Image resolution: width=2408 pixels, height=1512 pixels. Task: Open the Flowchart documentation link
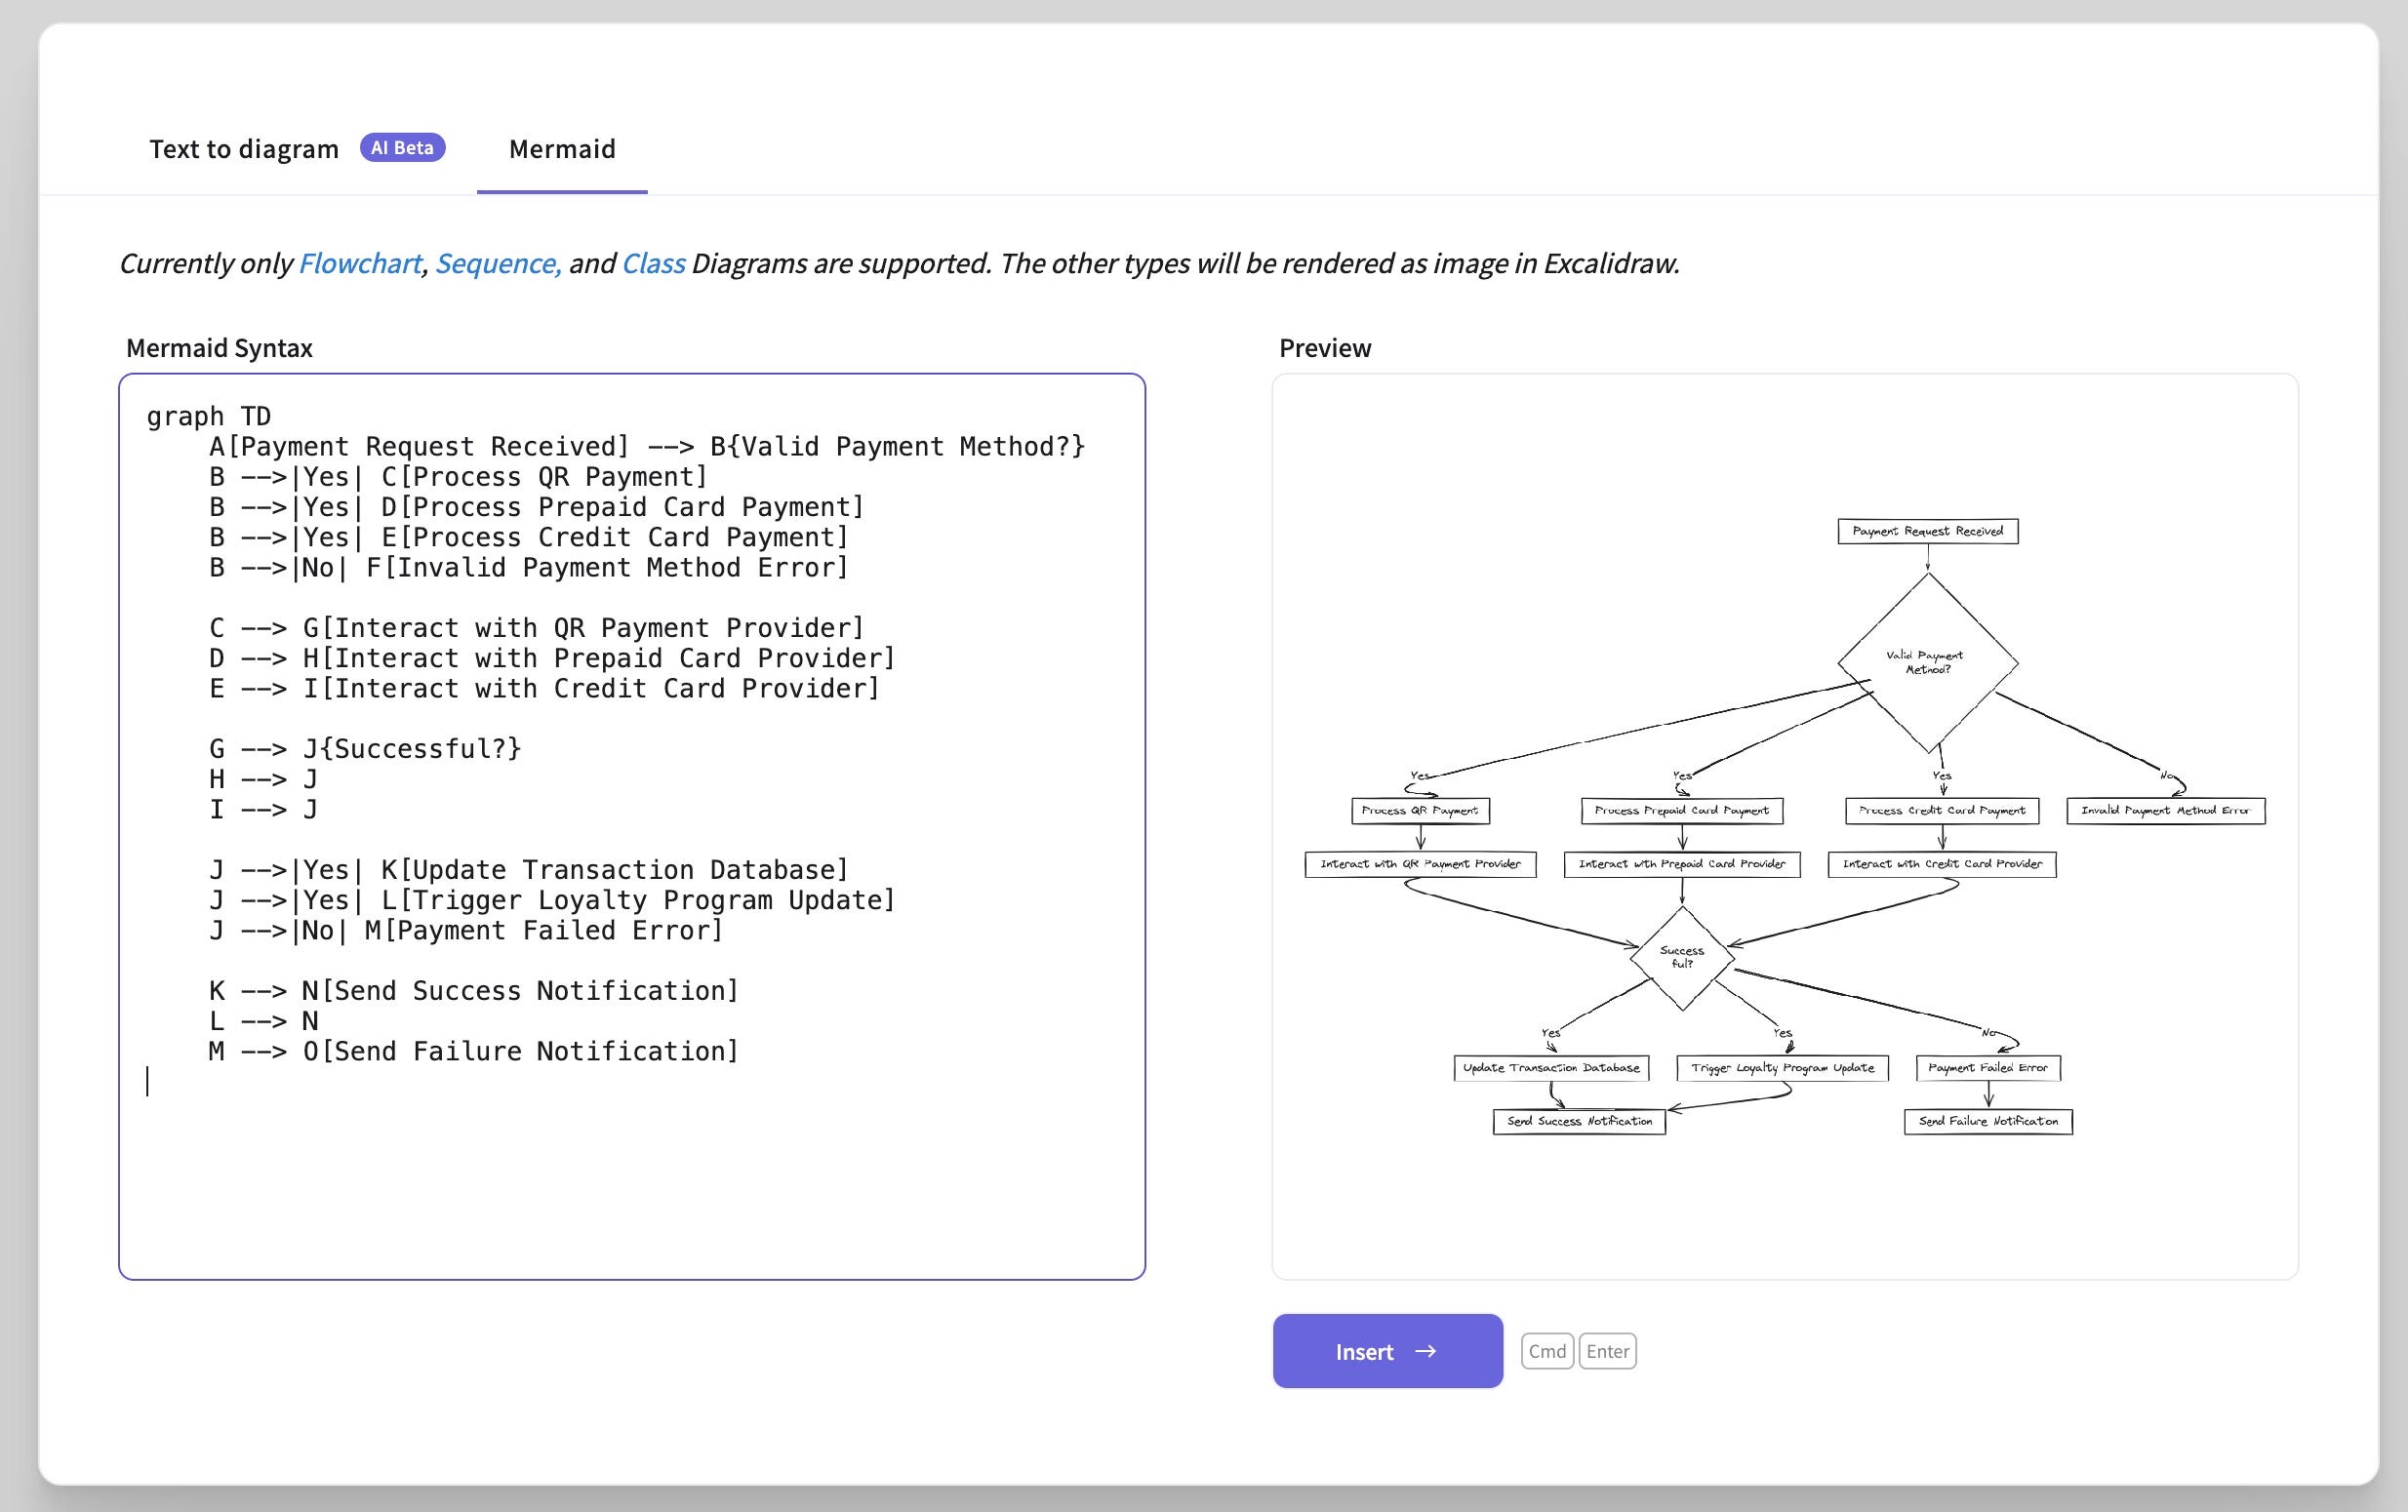click(x=360, y=263)
